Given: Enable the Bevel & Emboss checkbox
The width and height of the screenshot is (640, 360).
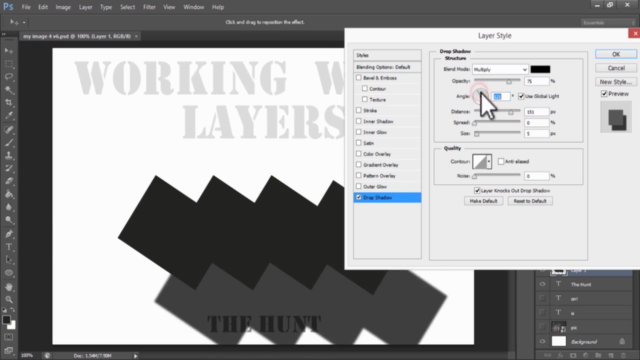Looking at the screenshot, I should [358, 78].
